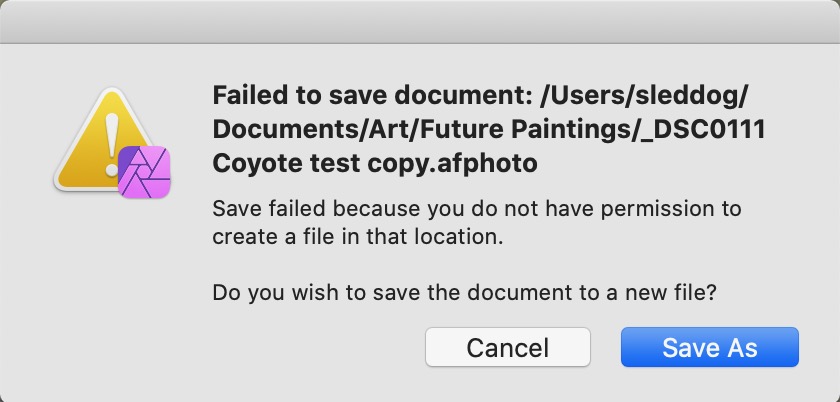Image resolution: width=840 pixels, height=402 pixels.
Task: Dismiss the dialog with the Cancel button
Action: [x=508, y=347]
